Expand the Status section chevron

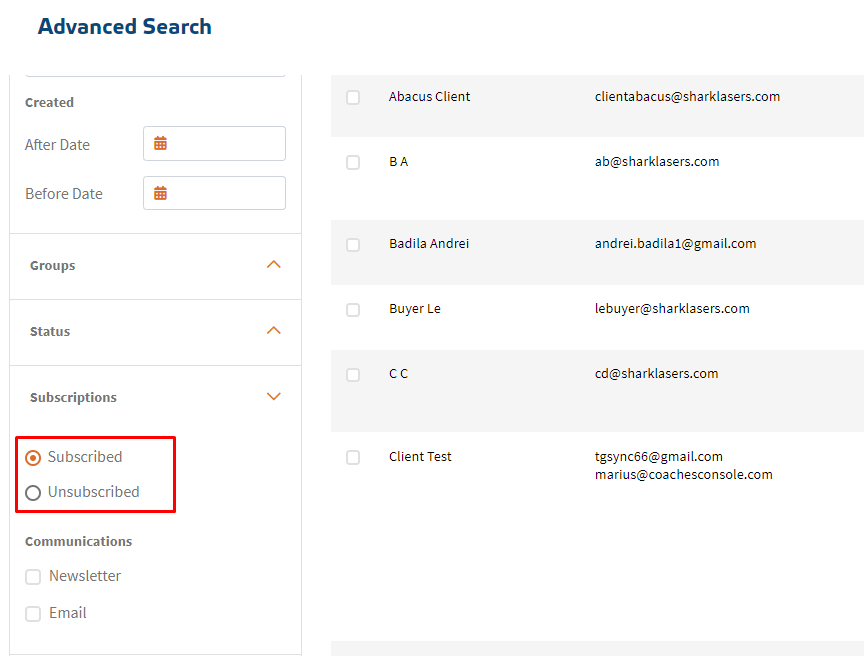[x=274, y=331]
